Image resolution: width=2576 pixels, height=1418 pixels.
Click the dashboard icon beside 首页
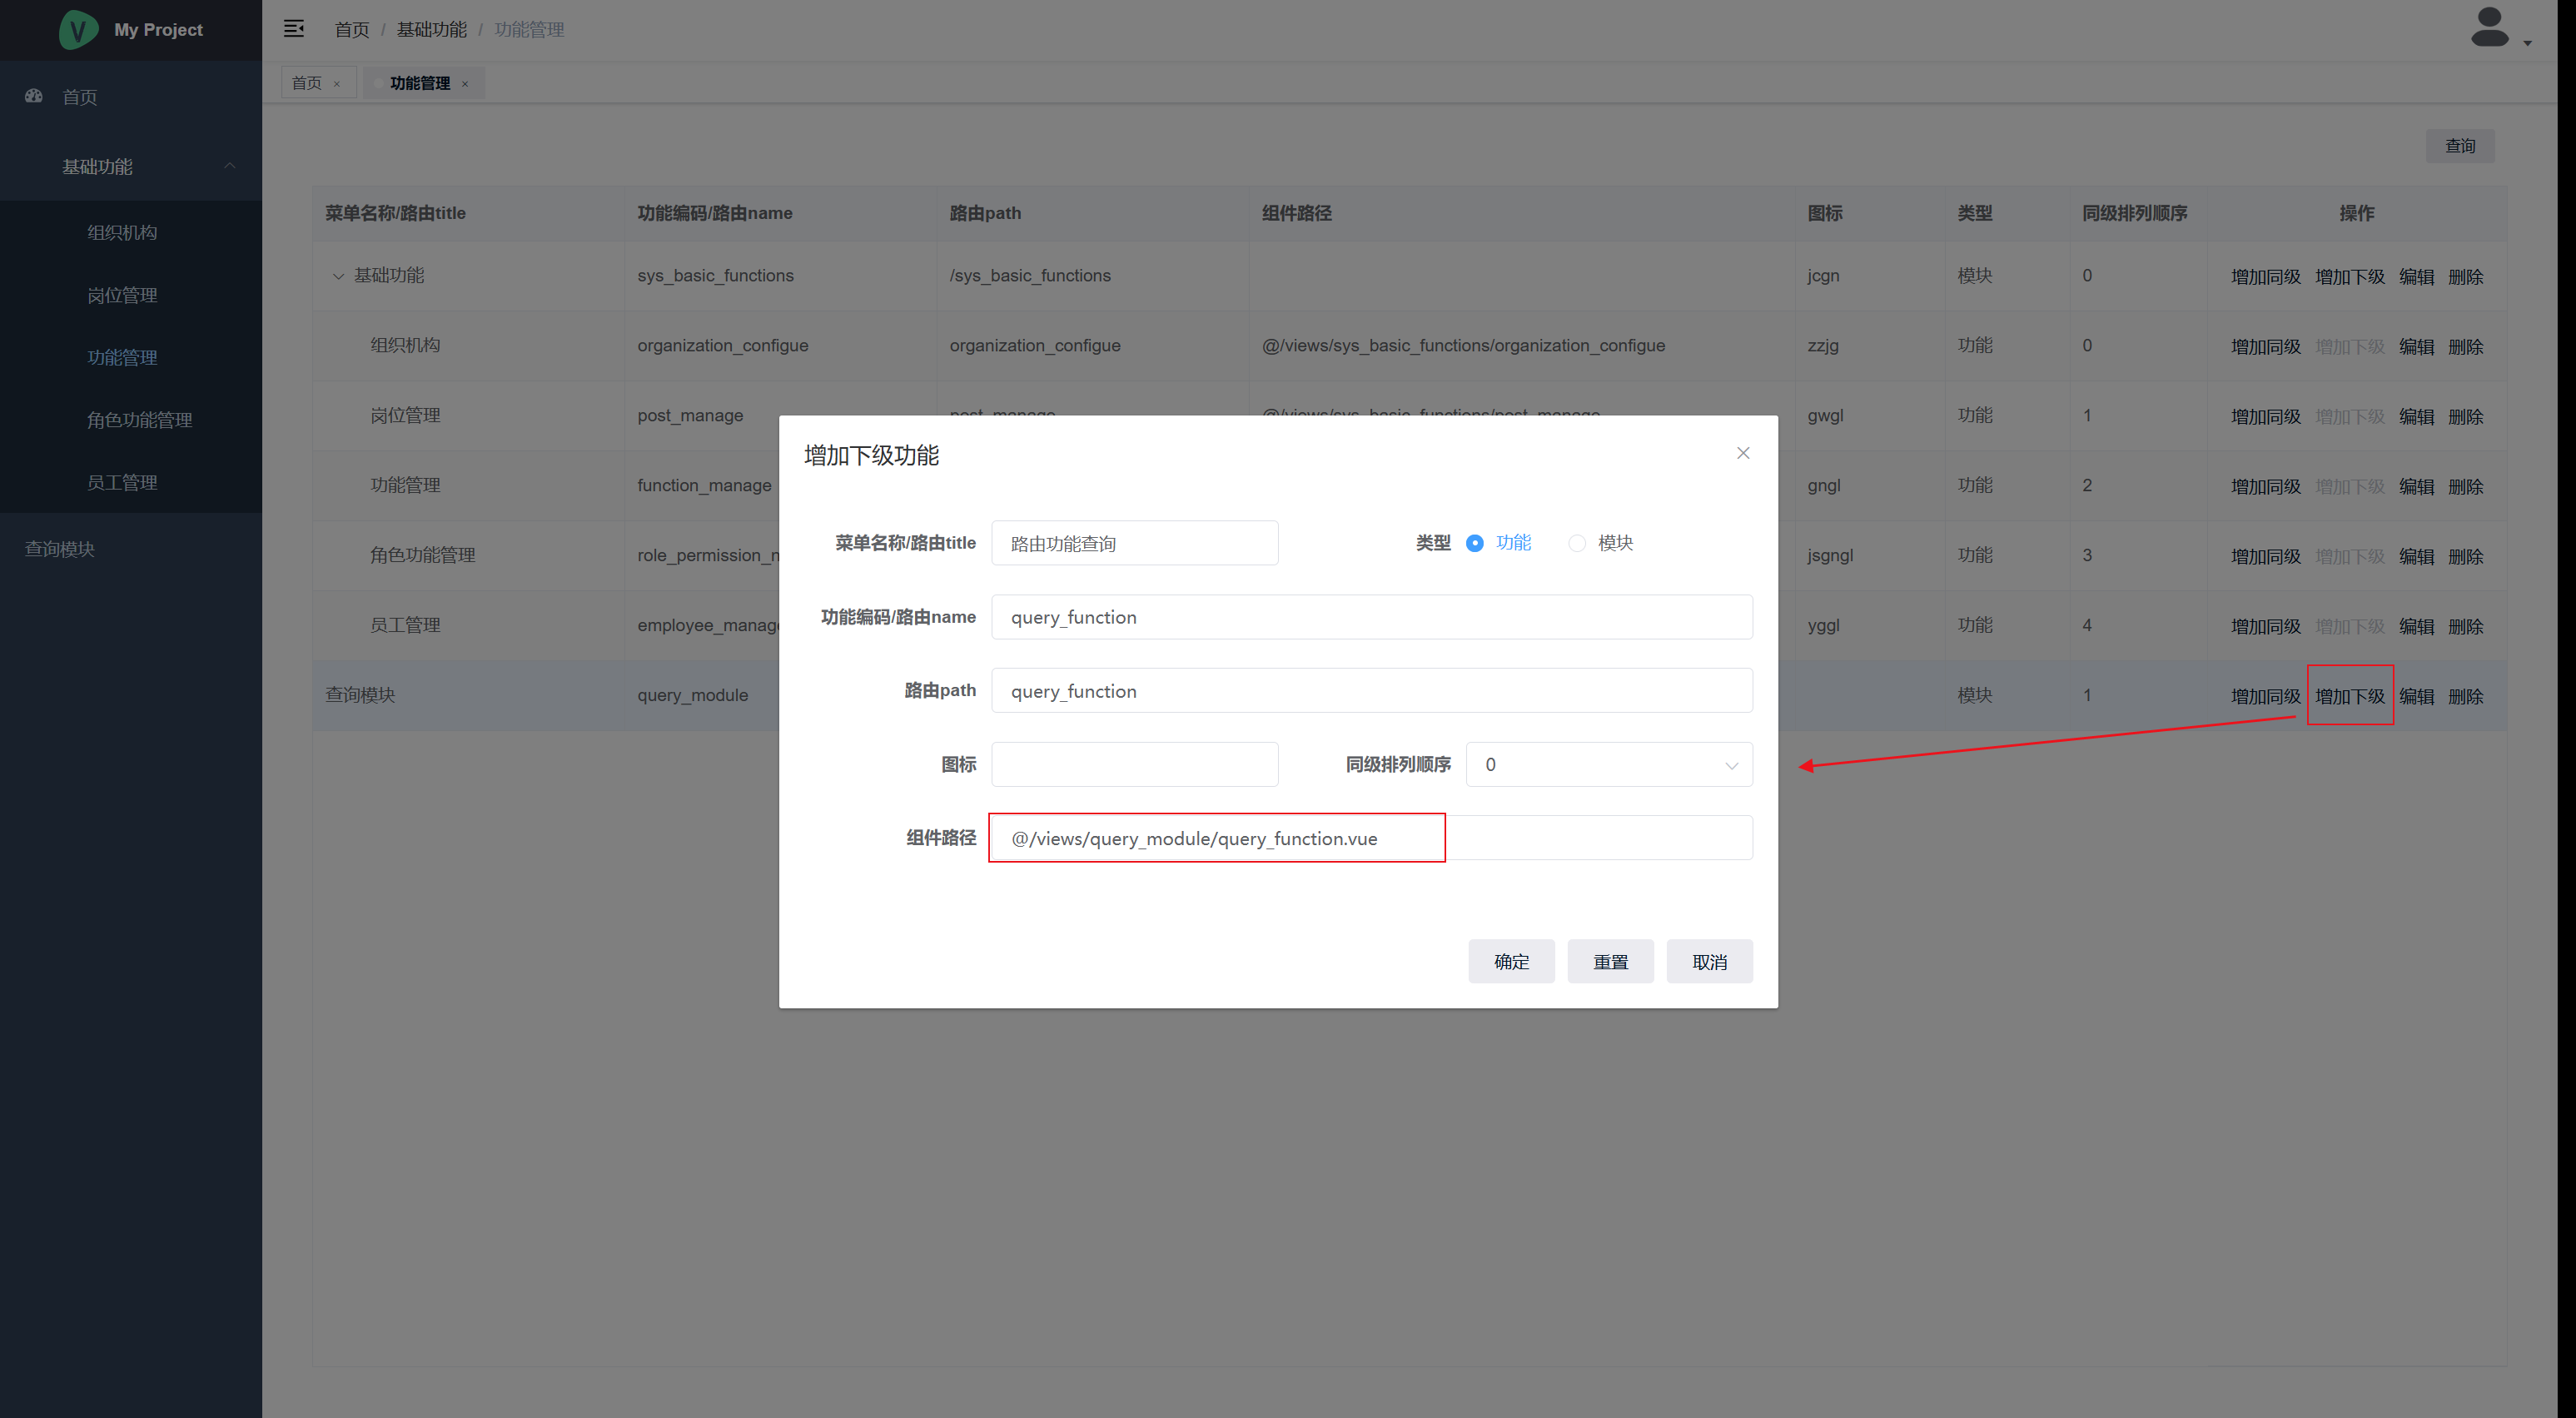[34, 96]
